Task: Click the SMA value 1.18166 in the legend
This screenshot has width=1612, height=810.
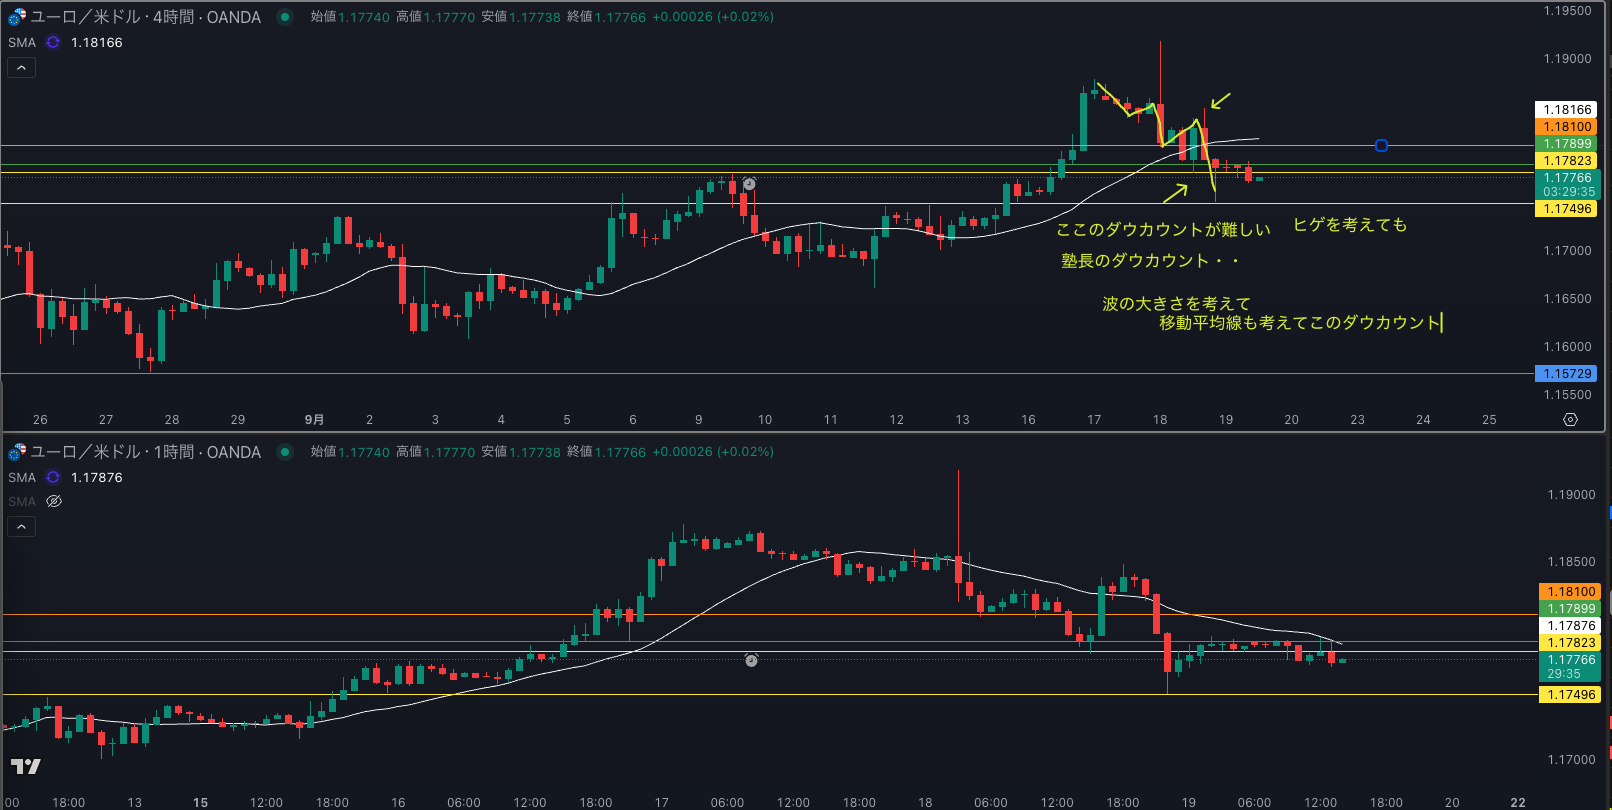Action: pyautogui.click(x=97, y=43)
